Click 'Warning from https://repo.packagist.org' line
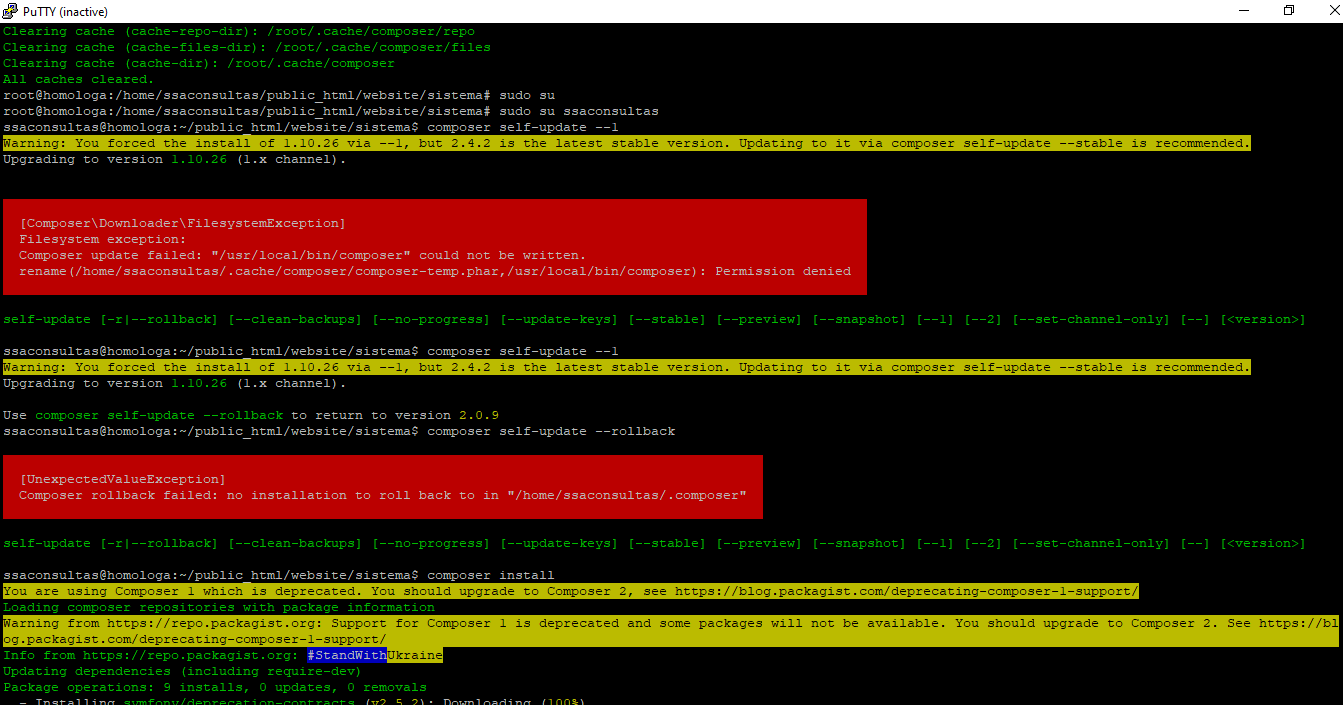The width and height of the screenshot is (1343, 705). pyautogui.click(x=671, y=631)
